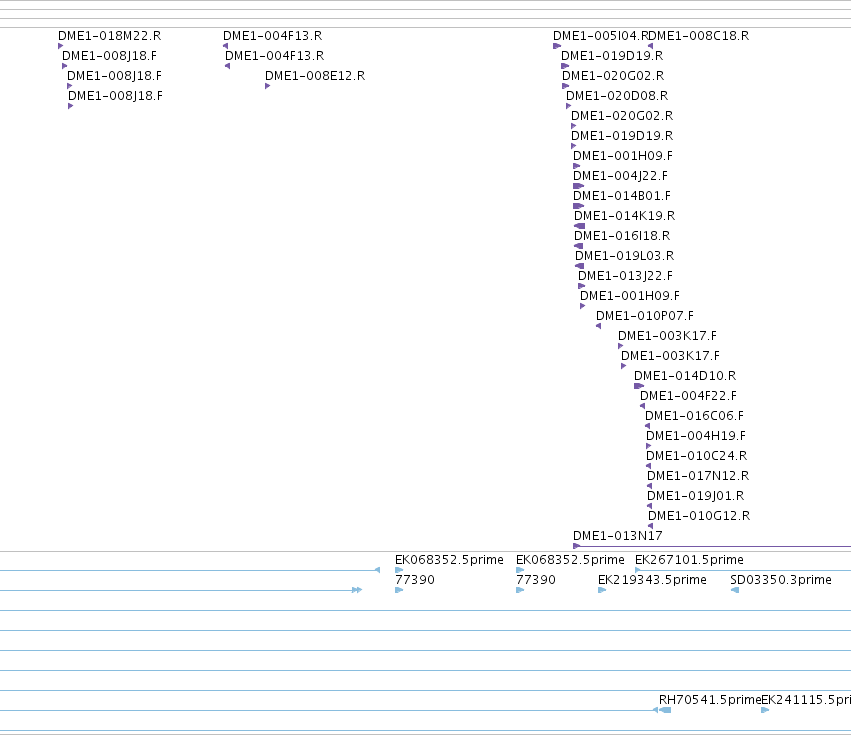This screenshot has width=851, height=735.
Task: Click the DME1-008E12.R feature label
Action: pos(315,76)
